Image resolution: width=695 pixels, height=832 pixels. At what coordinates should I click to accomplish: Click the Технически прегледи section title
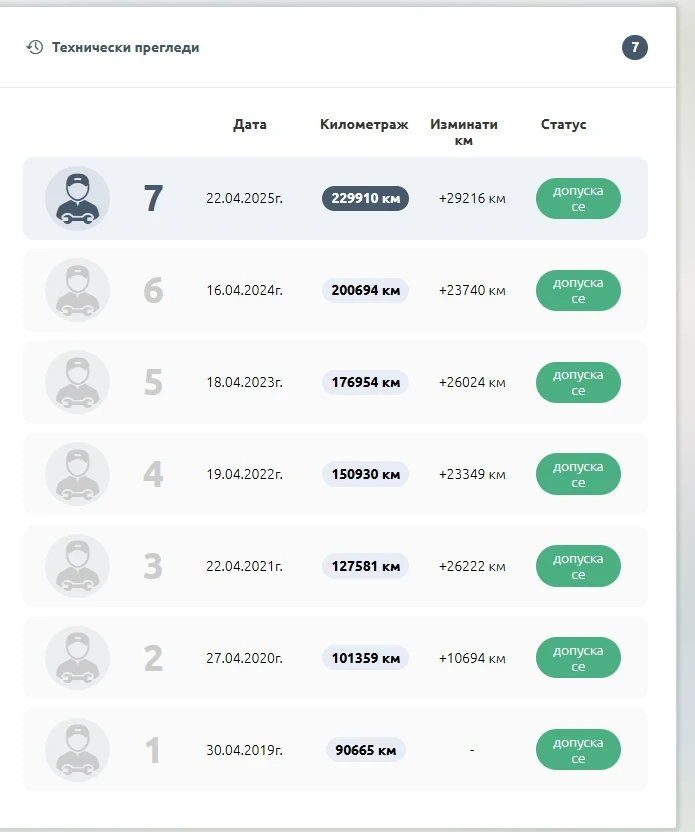(125, 47)
